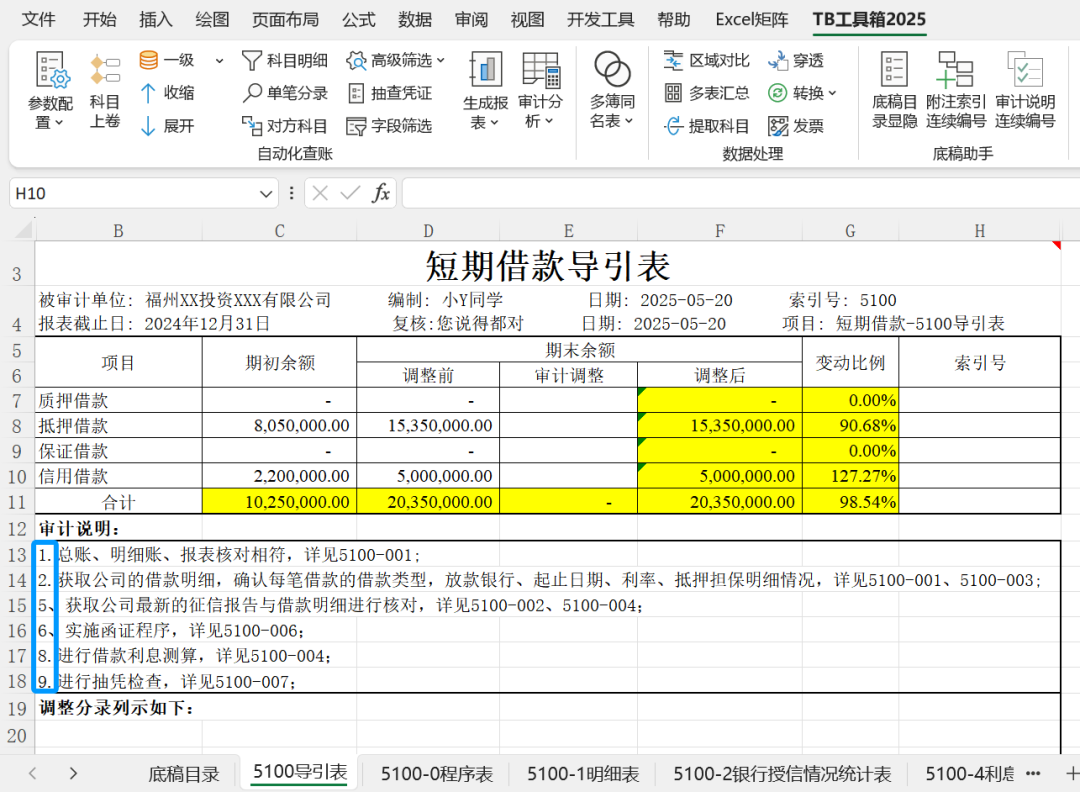Viewport: 1080px width, 792px height.
Task: Switch to the 公式 ribbon tab
Action: coord(359,19)
